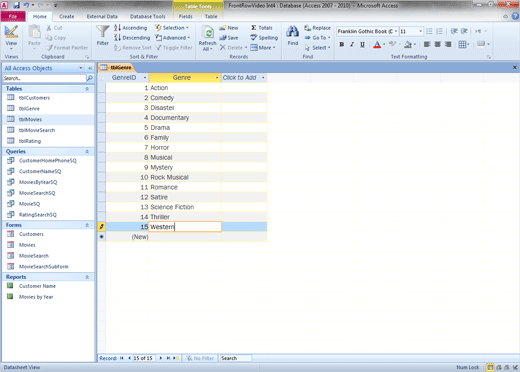Image resolution: width=520 pixels, height=372 pixels.
Task: Go to next record in navigator
Action: click(x=161, y=358)
